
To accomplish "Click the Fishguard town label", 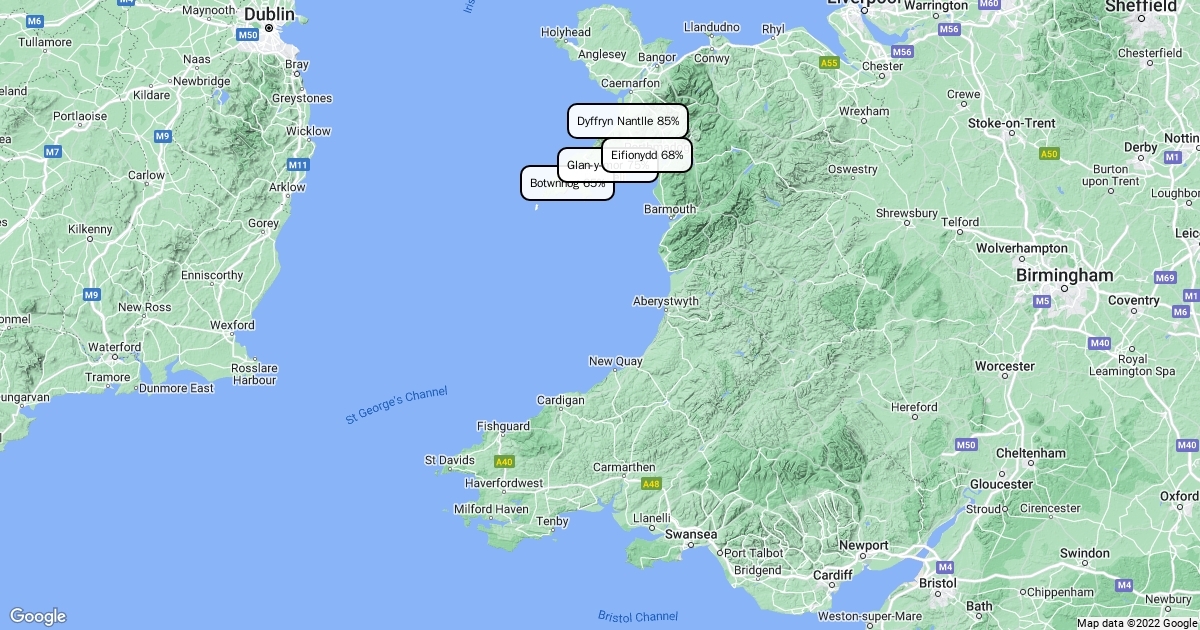I will click(x=503, y=426).
